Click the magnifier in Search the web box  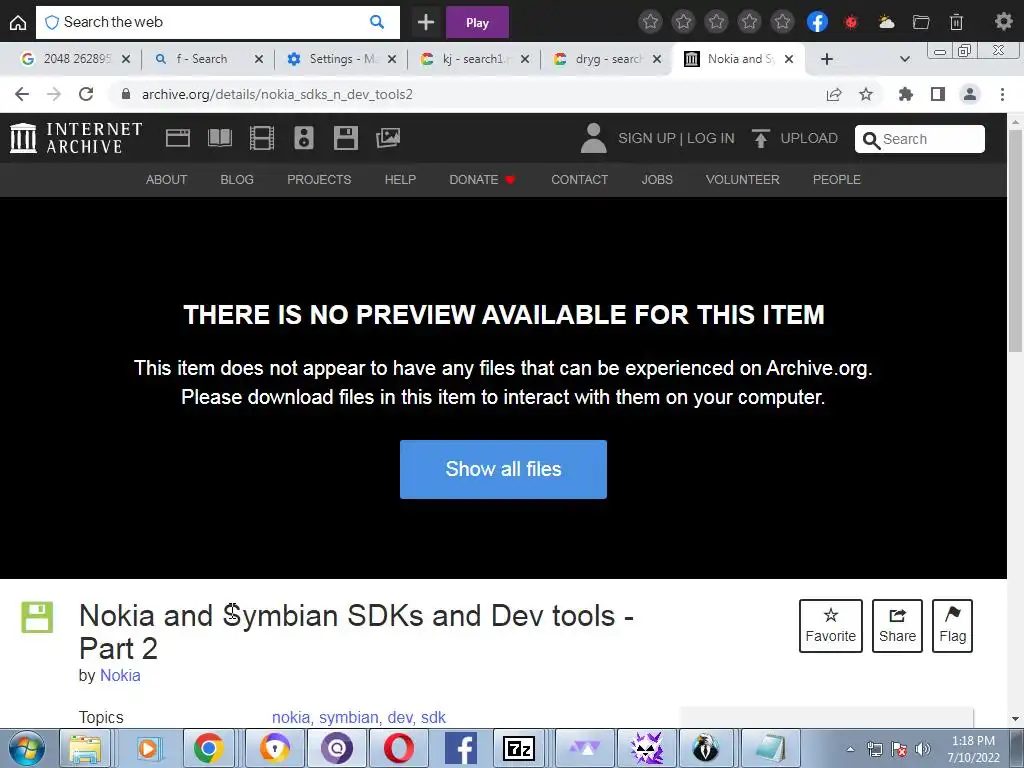pyautogui.click(x=377, y=22)
